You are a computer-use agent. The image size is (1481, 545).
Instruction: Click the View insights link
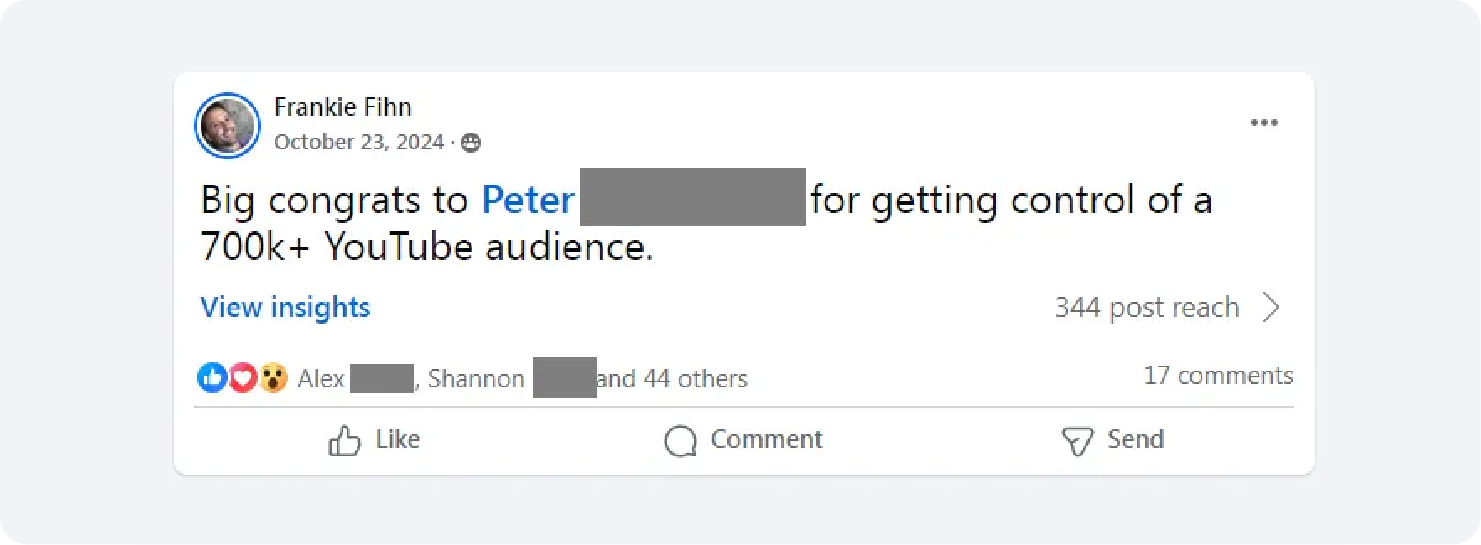[x=285, y=307]
